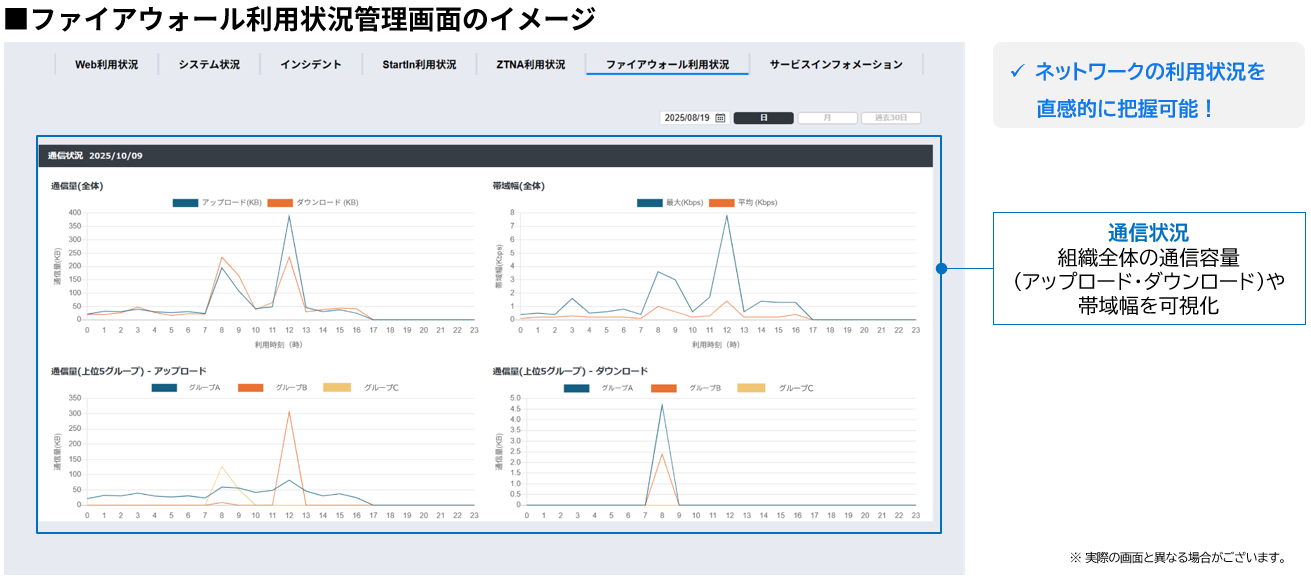Show the 過去30日 period
Viewport: 1311px width, 578px height.
[890, 118]
